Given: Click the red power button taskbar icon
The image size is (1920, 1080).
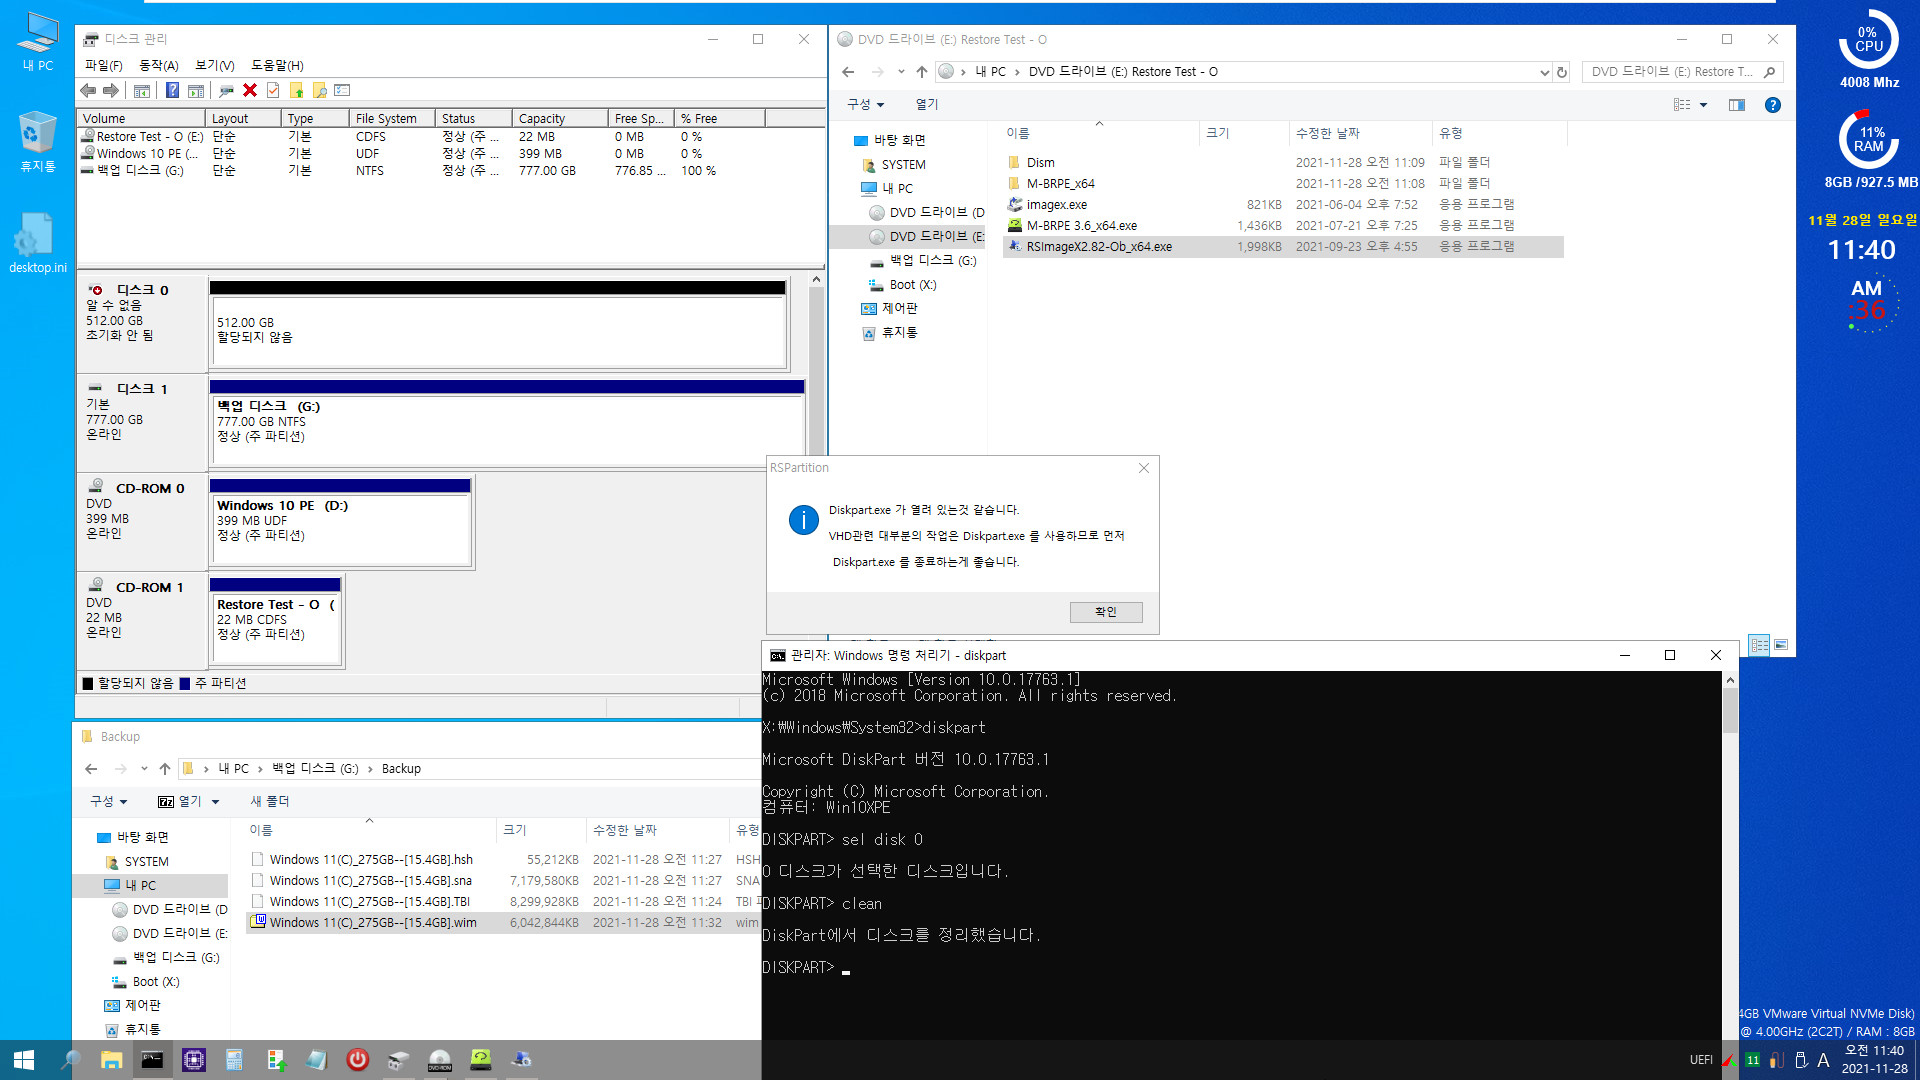Looking at the screenshot, I should 357,1060.
